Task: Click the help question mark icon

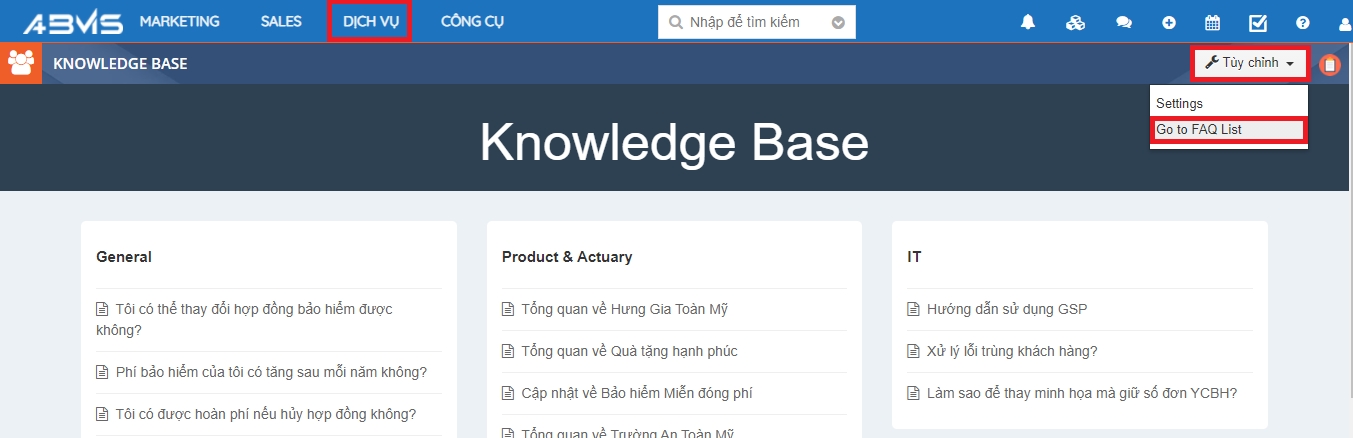Action: tap(1303, 22)
